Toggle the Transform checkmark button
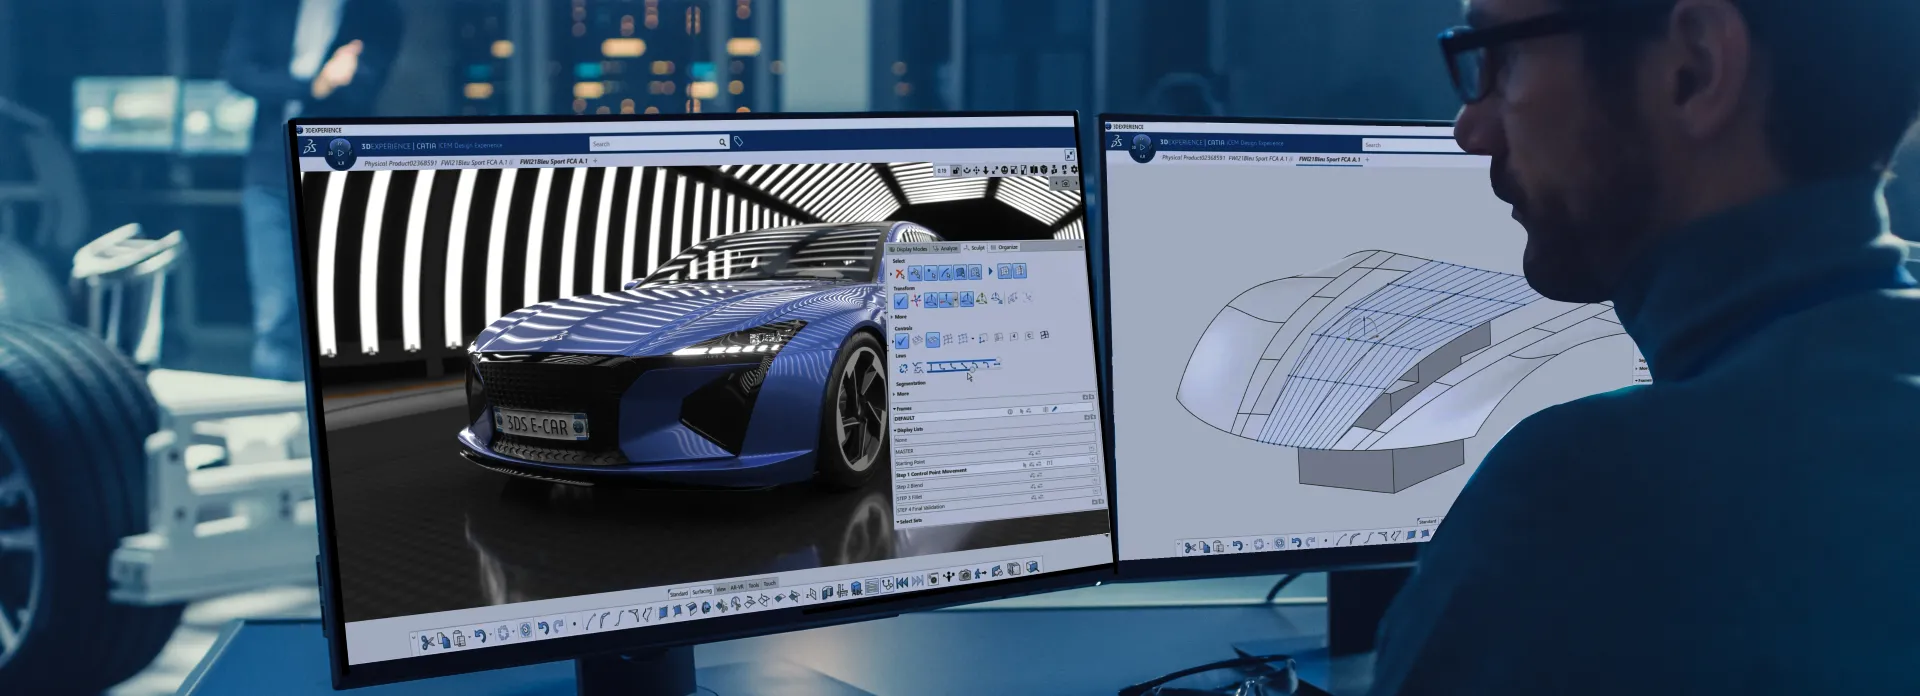The image size is (1920, 696). tap(900, 301)
